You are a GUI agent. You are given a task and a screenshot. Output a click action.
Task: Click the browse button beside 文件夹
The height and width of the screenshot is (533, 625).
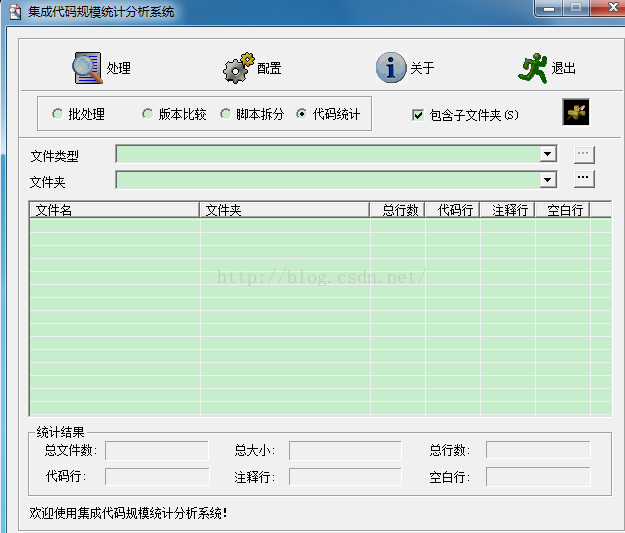pos(584,179)
